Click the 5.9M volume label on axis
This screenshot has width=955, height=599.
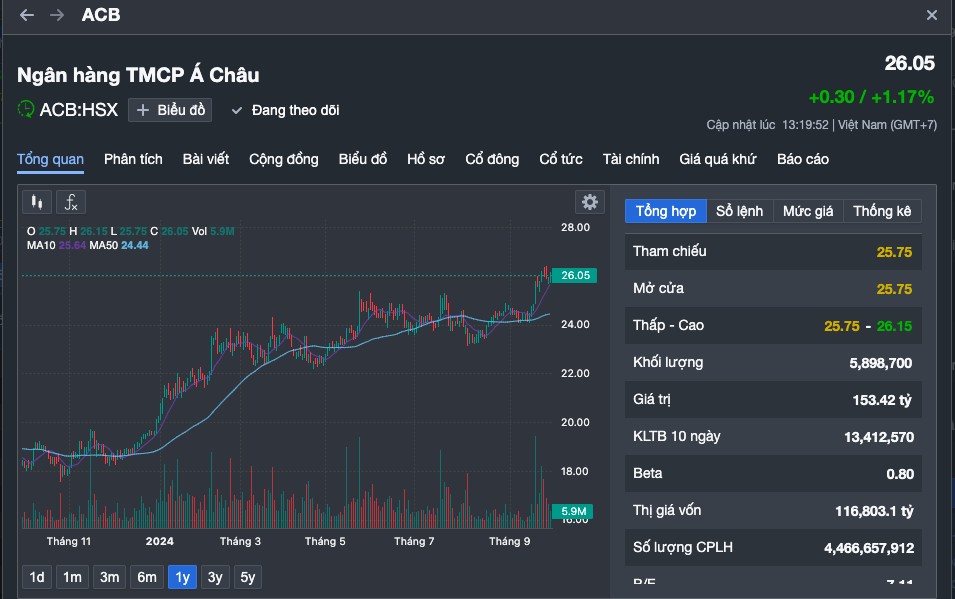coord(573,511)
